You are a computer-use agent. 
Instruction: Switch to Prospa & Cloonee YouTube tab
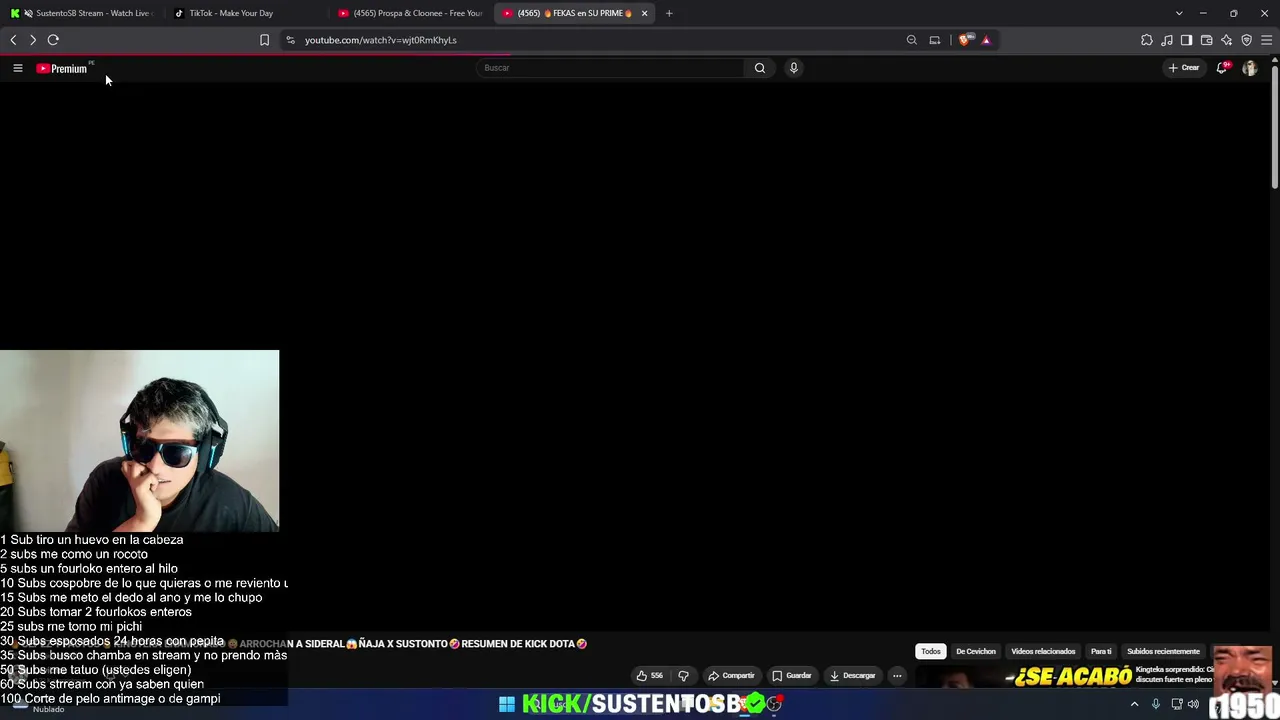click(x=410, y=13)
